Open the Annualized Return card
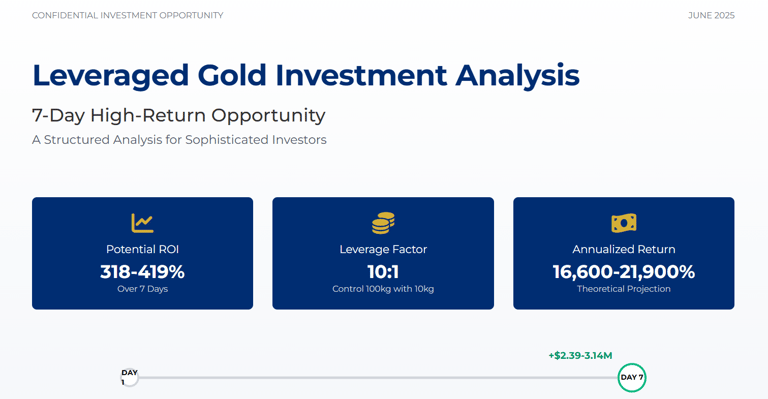768x399 pixels. tap(624, 253)
